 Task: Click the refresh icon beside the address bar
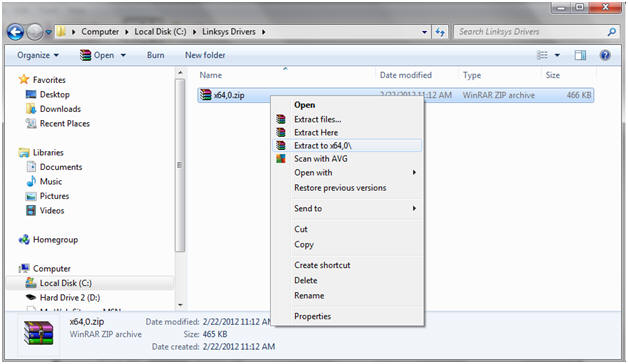tap(440, 32)
